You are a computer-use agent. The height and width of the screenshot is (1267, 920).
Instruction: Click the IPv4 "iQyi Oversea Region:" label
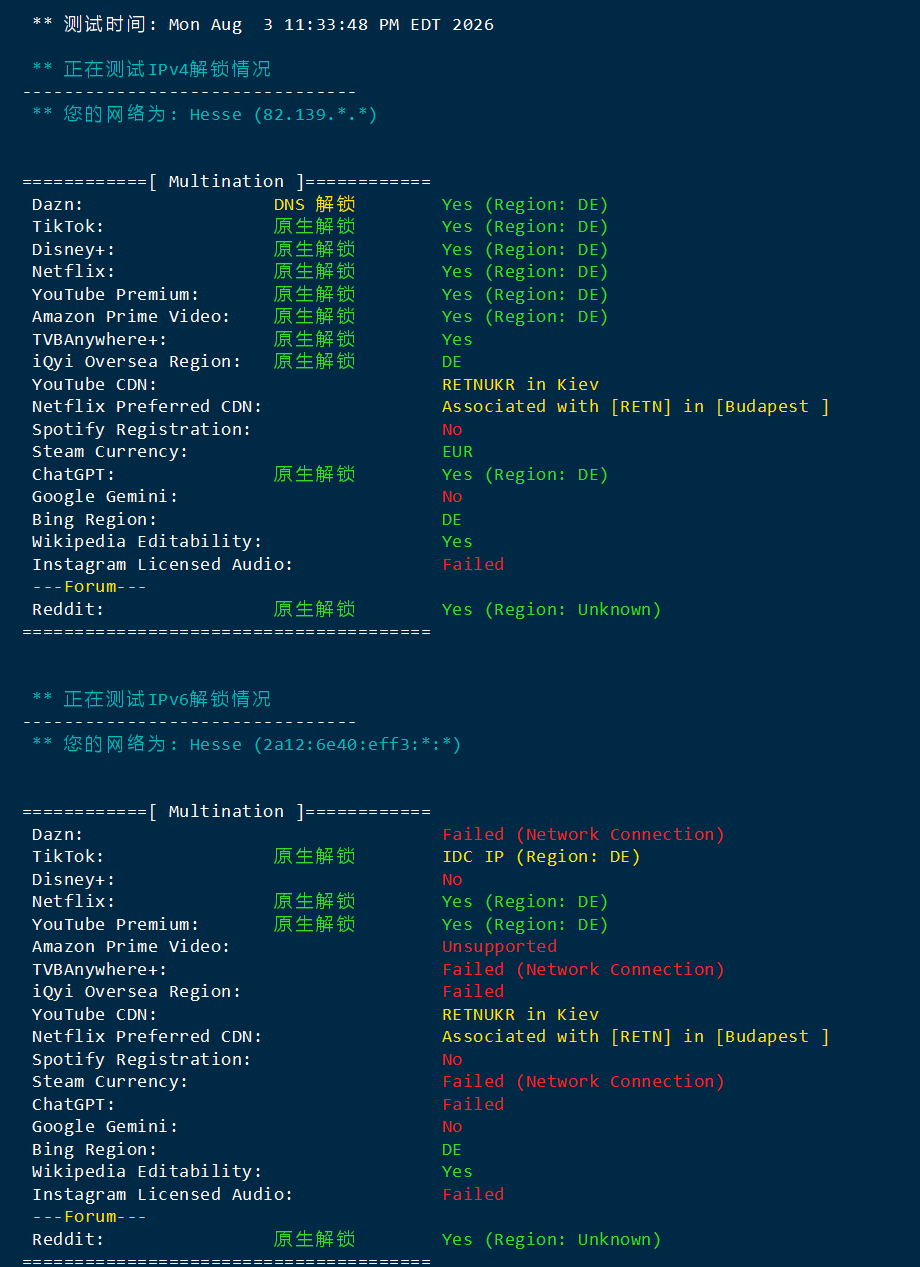pos(136,362)
